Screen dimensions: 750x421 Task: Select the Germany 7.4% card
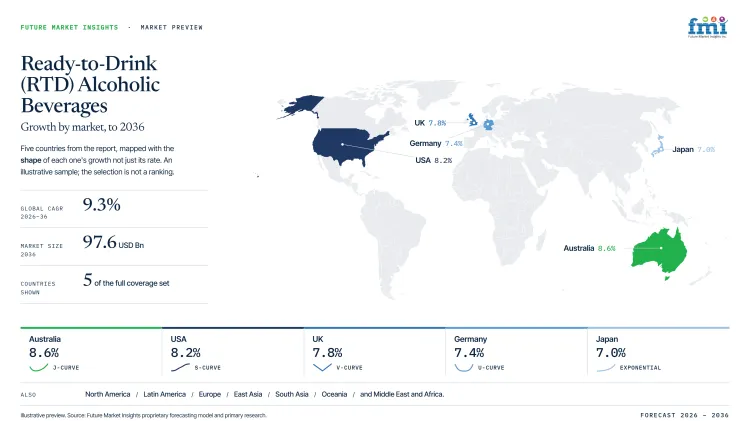[516, 354]
